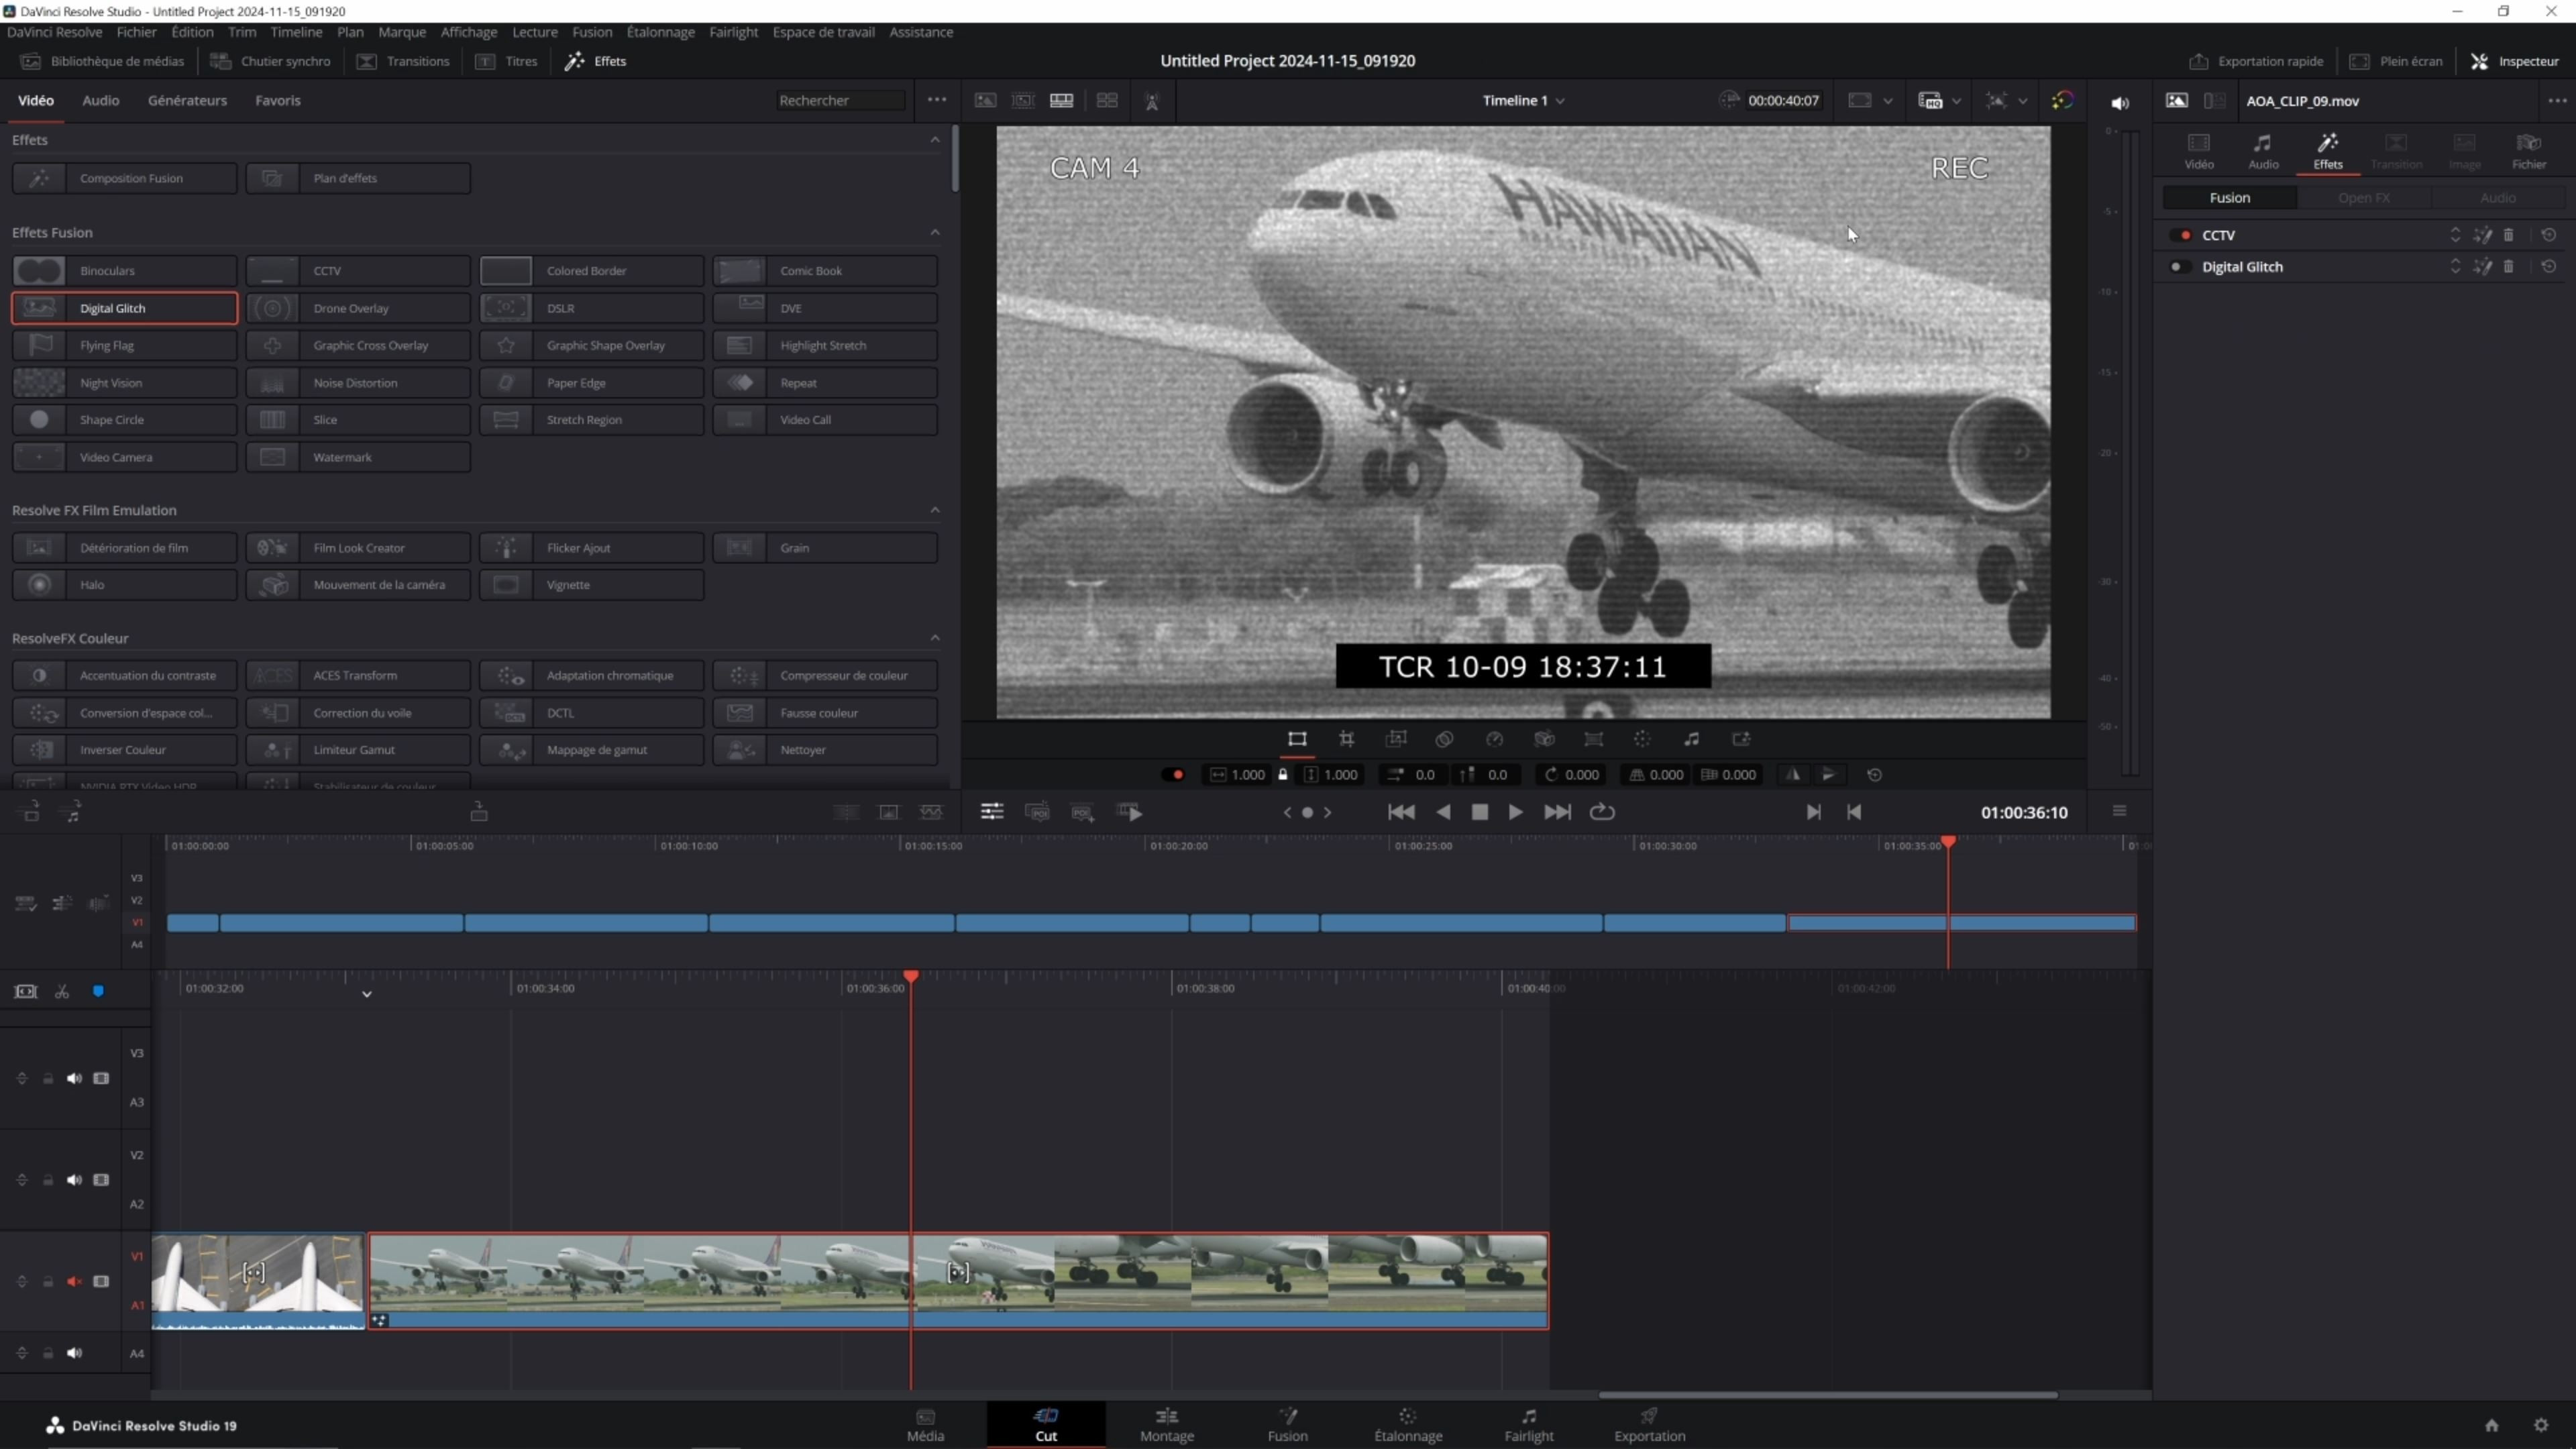
Task: Open the Bibliothèque de médias panel
Action: (x=103, y=61)
